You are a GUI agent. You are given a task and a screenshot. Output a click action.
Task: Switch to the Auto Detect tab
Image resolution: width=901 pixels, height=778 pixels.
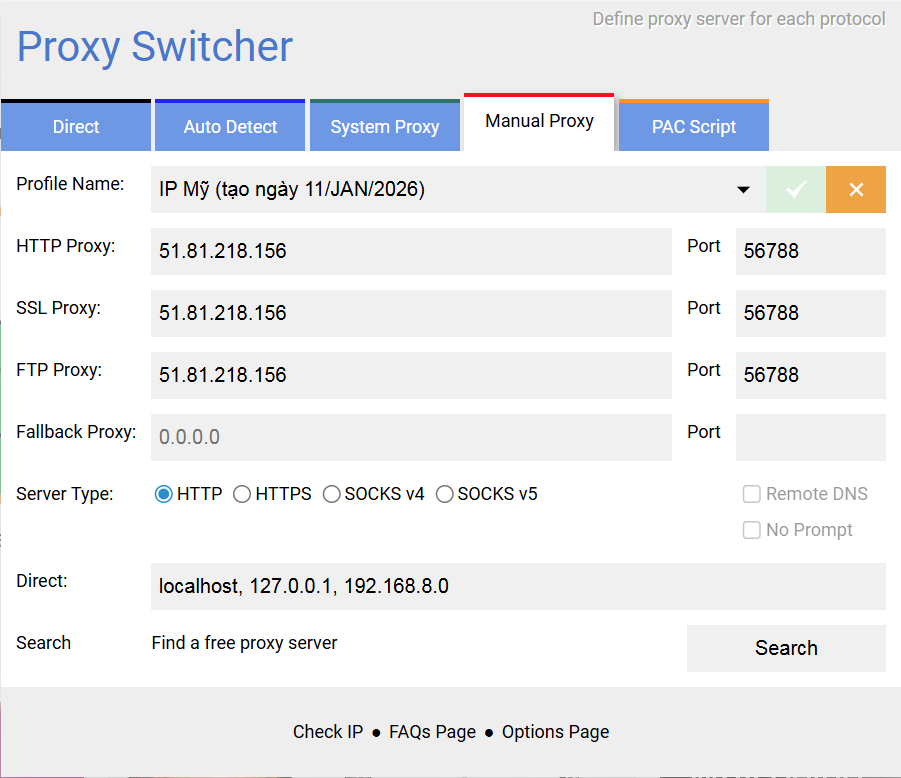click(x=230, y=126)
